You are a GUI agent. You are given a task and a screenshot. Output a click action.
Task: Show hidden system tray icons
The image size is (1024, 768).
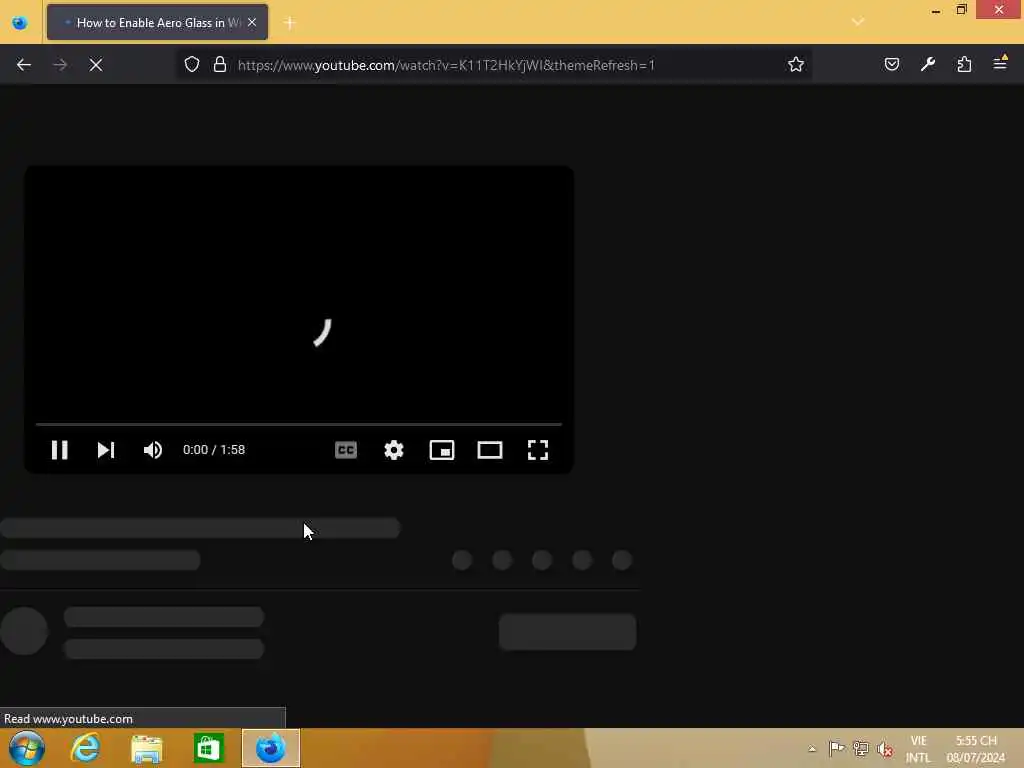(x=812, y=749)
